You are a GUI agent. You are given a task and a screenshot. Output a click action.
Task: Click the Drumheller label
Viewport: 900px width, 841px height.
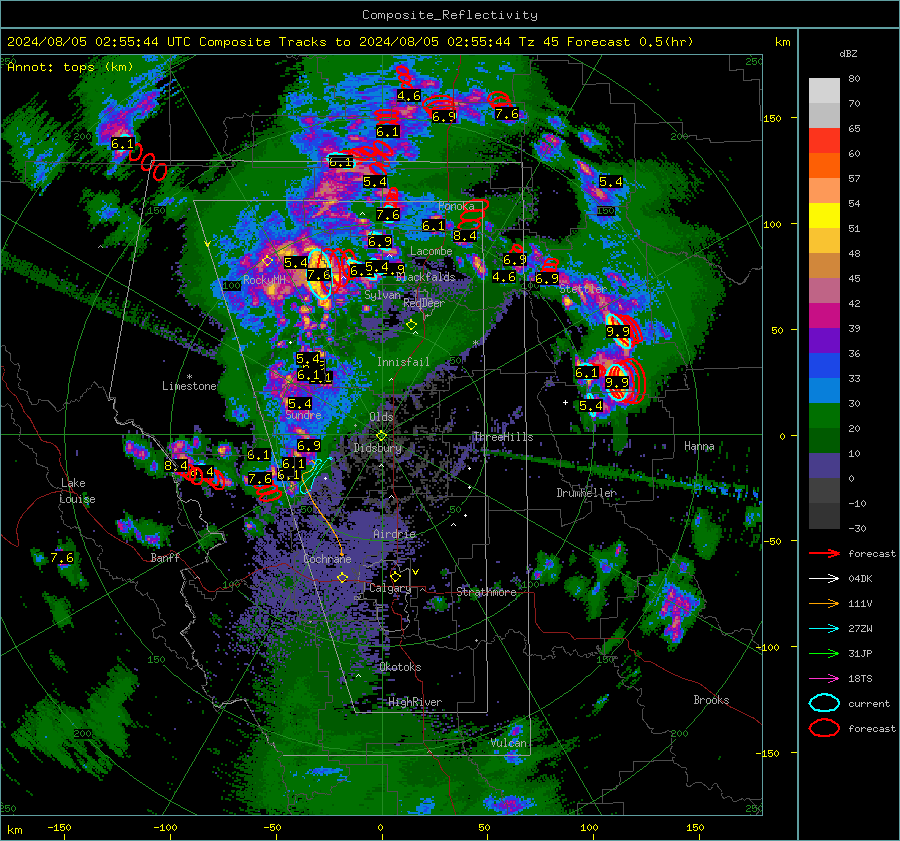(586, 493)
